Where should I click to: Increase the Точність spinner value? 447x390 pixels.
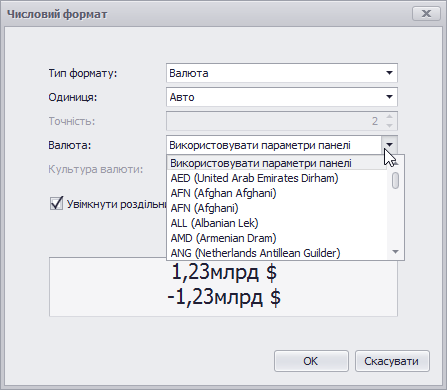click(x=389, y=117)
